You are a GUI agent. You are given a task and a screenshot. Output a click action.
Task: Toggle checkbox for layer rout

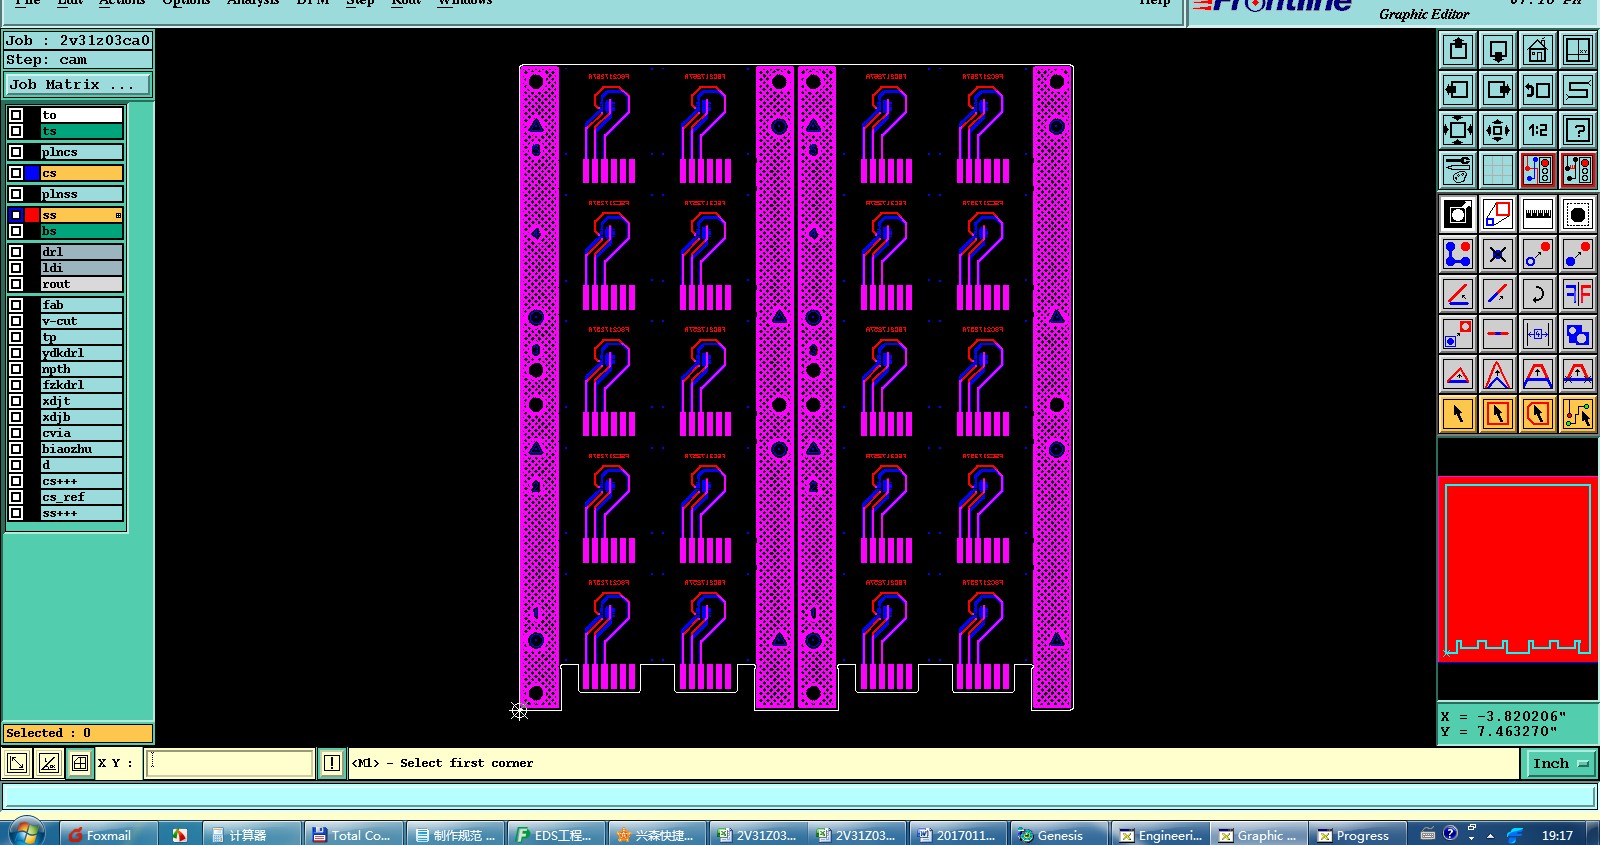point(16,284)
